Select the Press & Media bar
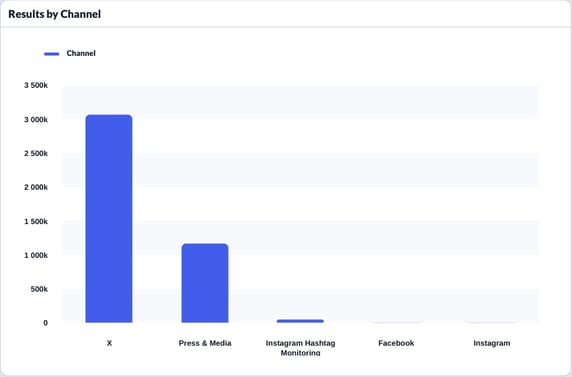 click(x=205, y=283)
